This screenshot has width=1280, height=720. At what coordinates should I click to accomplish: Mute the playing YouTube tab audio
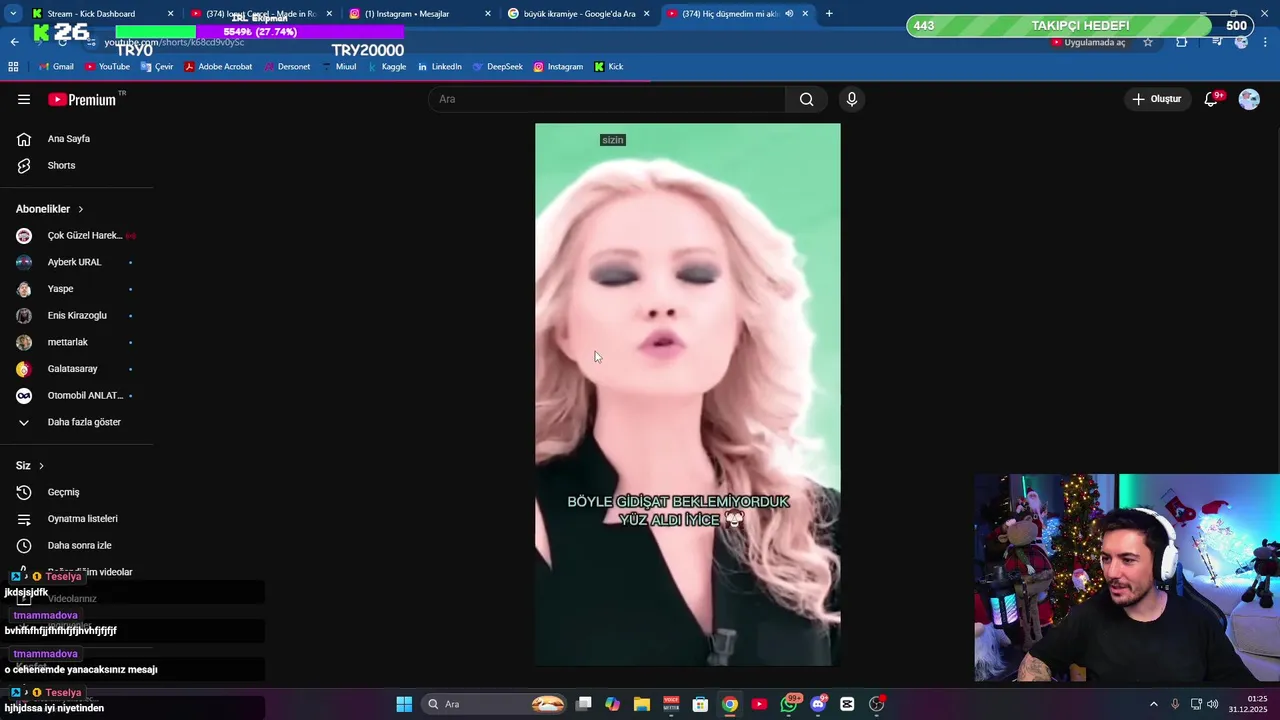click(x=789, y=14)
